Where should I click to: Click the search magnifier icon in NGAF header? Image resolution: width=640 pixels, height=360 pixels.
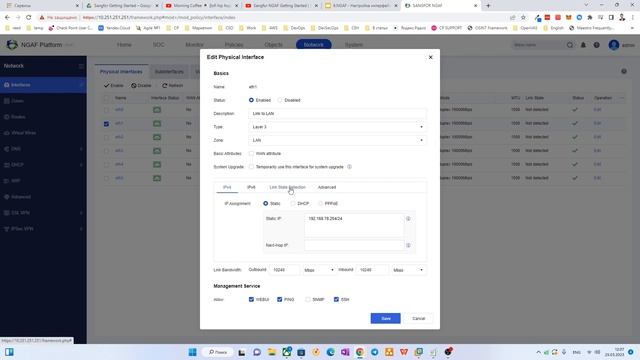[x=570, y=45]
